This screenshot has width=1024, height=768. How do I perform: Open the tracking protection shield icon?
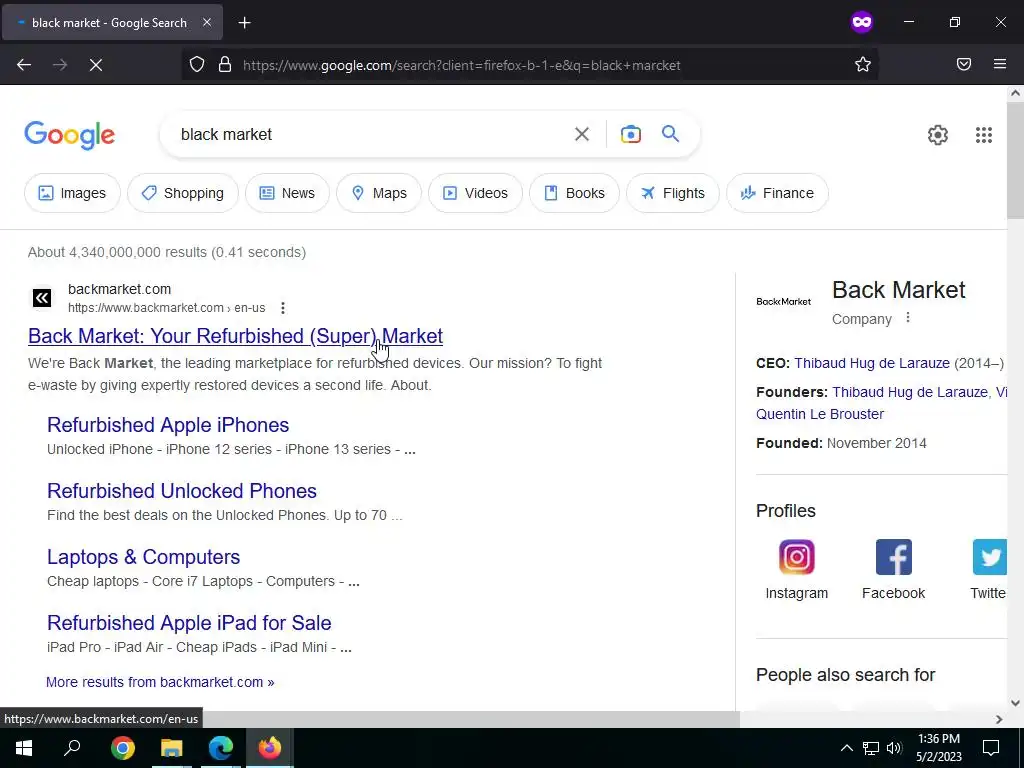[197, 64]
